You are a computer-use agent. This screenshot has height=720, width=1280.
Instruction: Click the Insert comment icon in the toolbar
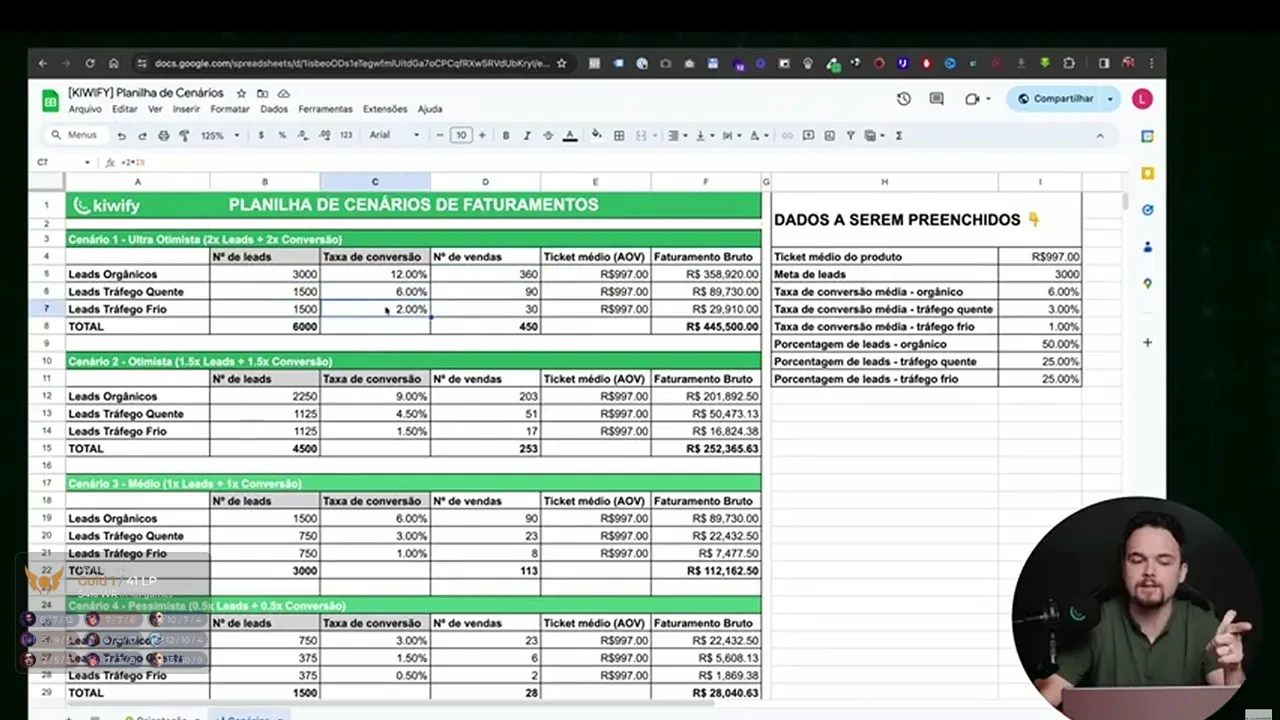click(808, 135)
